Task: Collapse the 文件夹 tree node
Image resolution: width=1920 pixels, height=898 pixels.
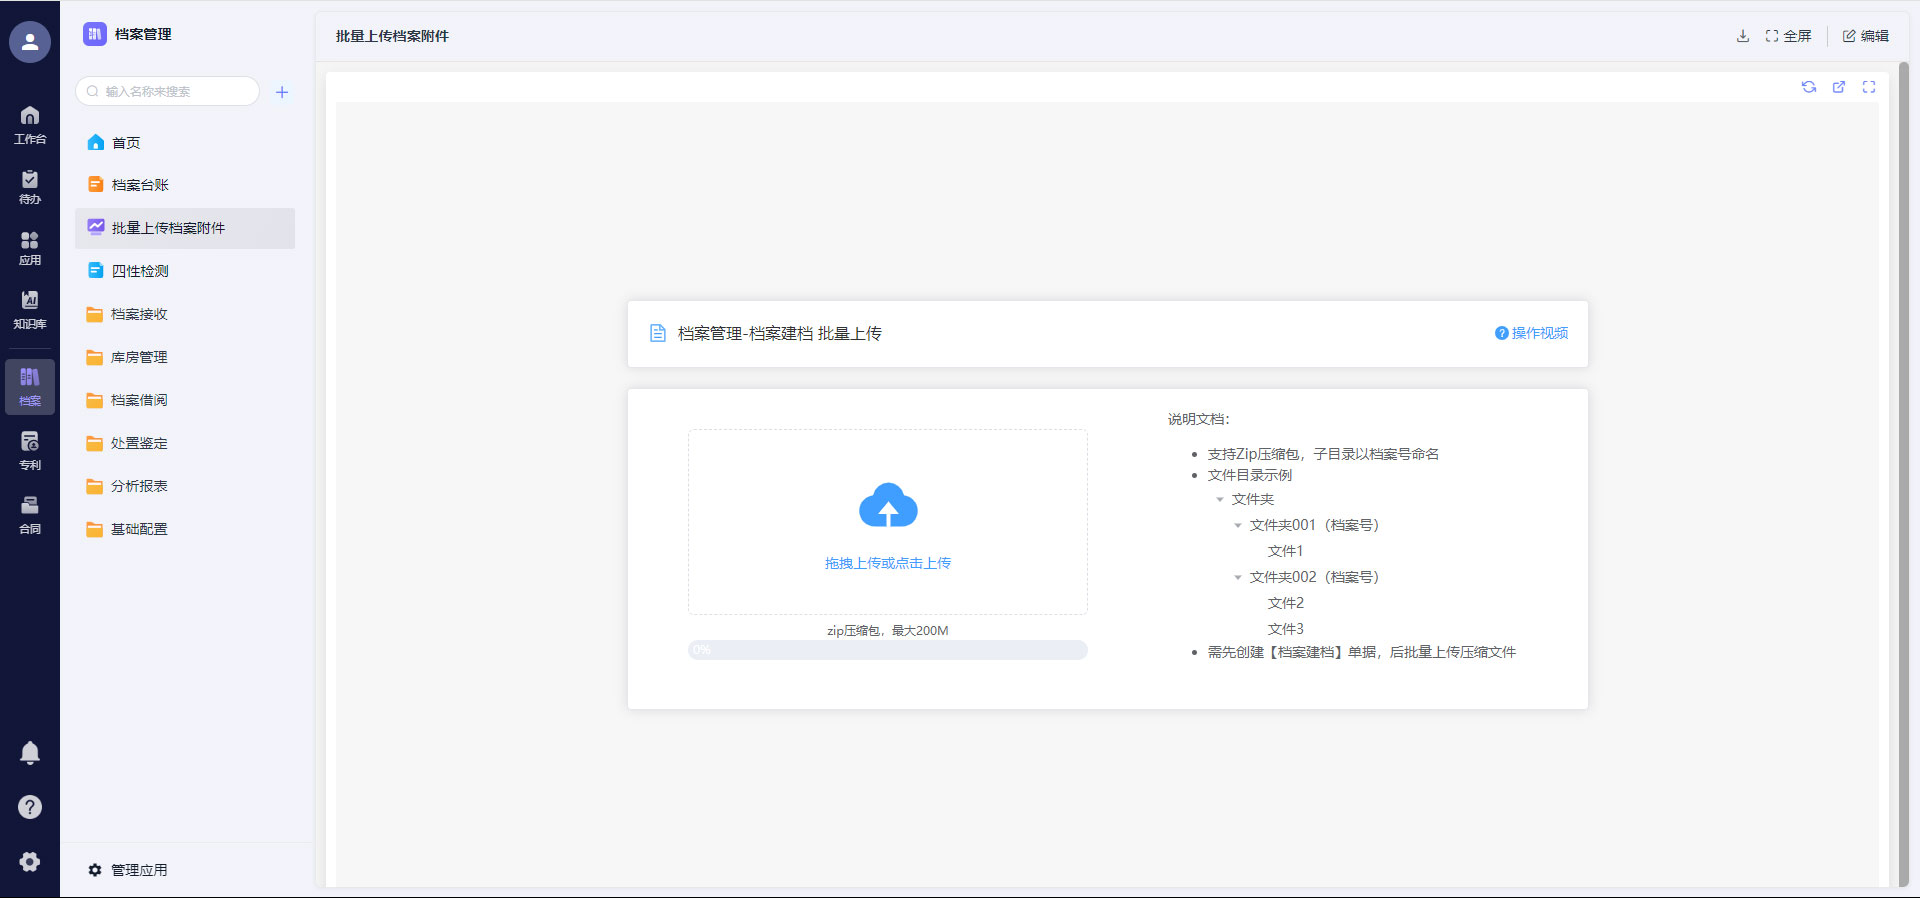Action: [x=1220, y=499]
